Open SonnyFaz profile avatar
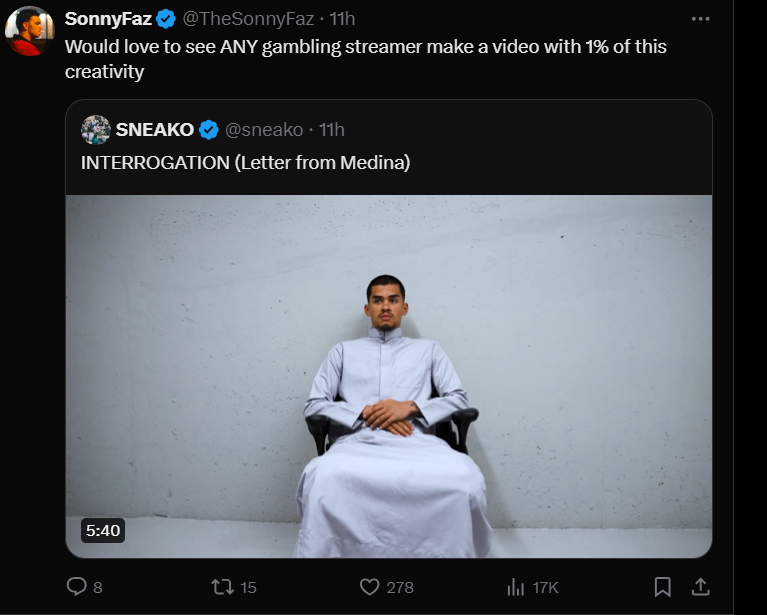Image resolution: width=767 pixels, height=615 pixels. point(29,31)
